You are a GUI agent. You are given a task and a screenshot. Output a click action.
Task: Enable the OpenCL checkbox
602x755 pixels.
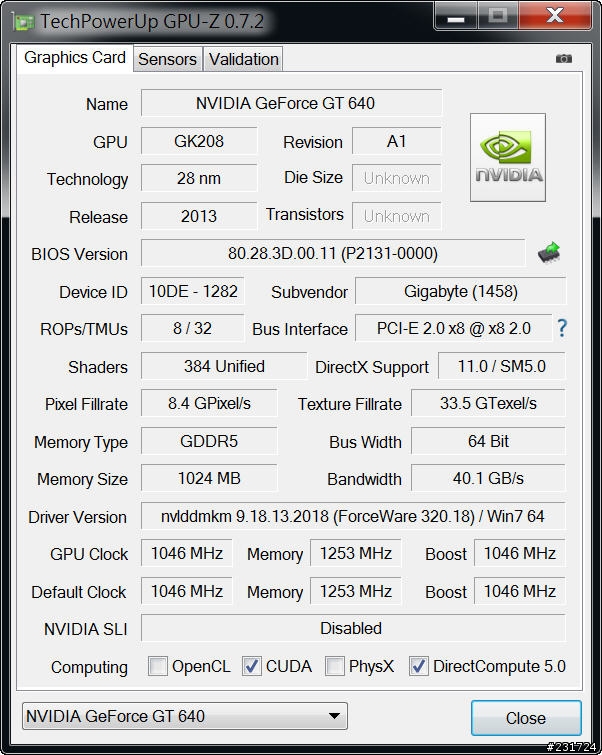click(157, 666)
